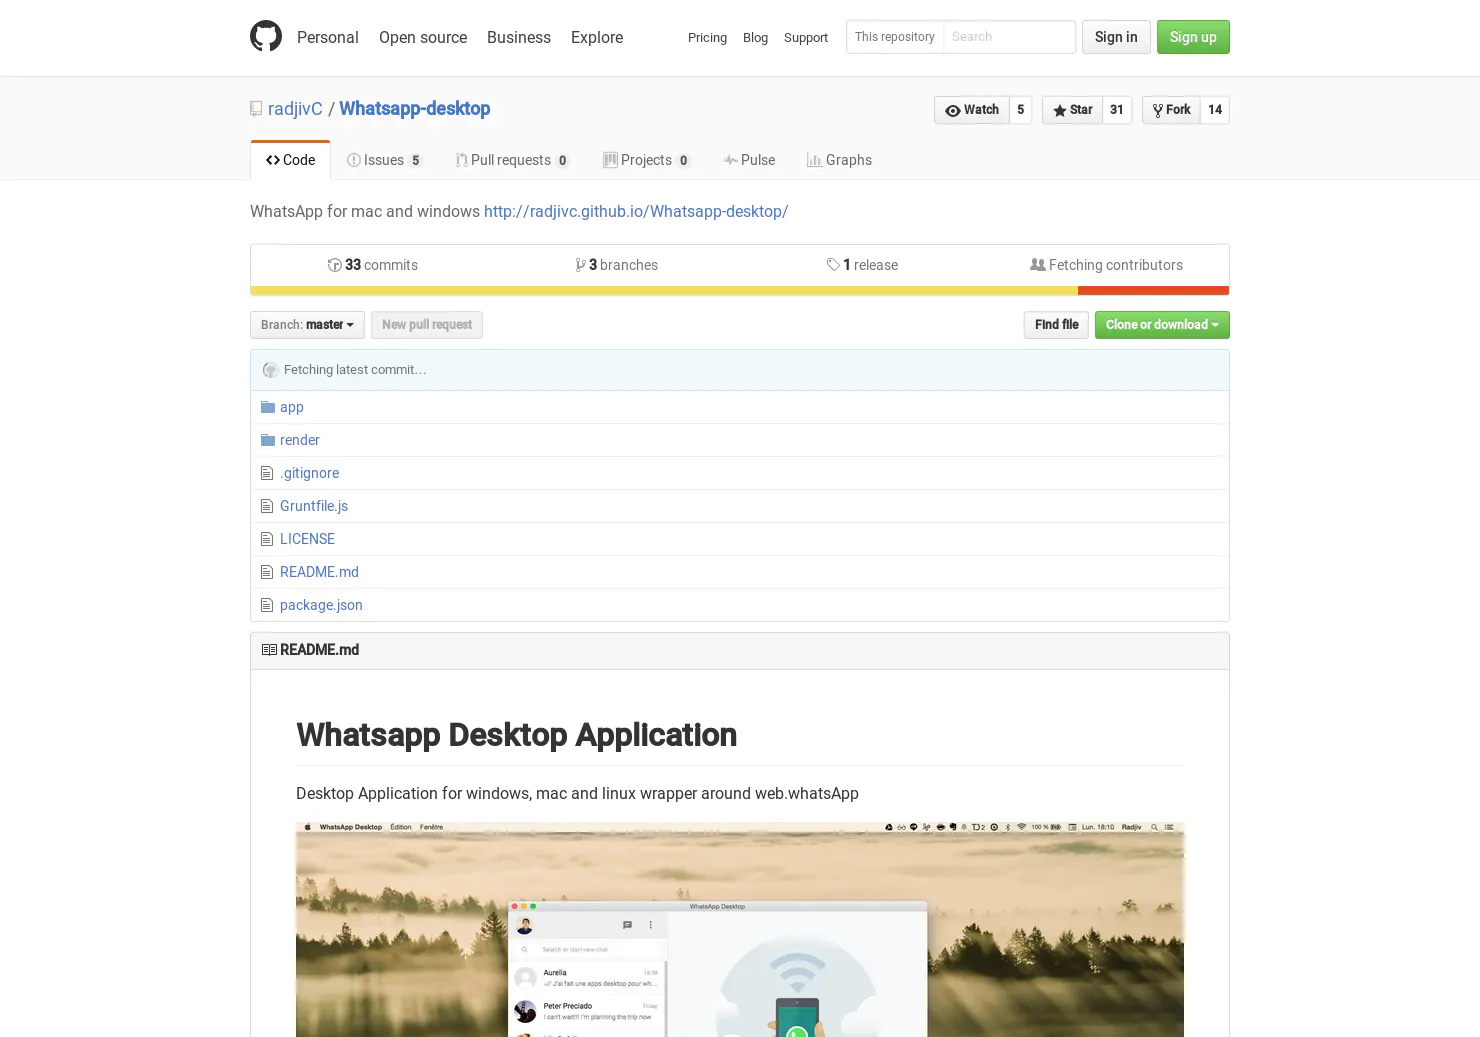The width and height of the screenshot is (1480, 1037).
Task: Focus the Search input field
Action: click(1009, 37)
